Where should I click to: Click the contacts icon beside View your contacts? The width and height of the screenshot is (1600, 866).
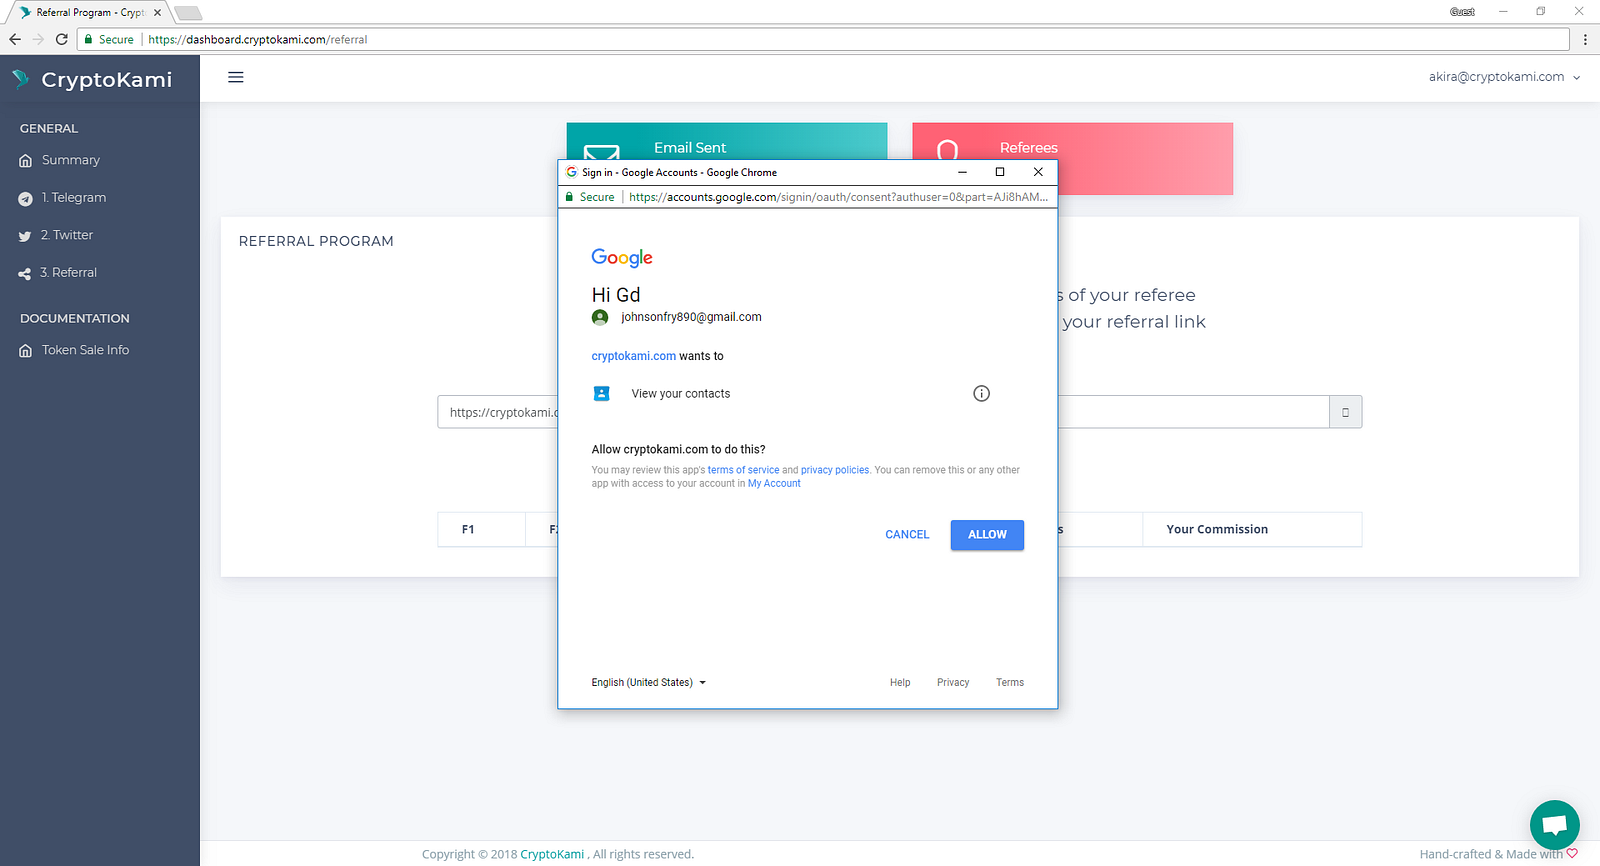tap(601, 393)
